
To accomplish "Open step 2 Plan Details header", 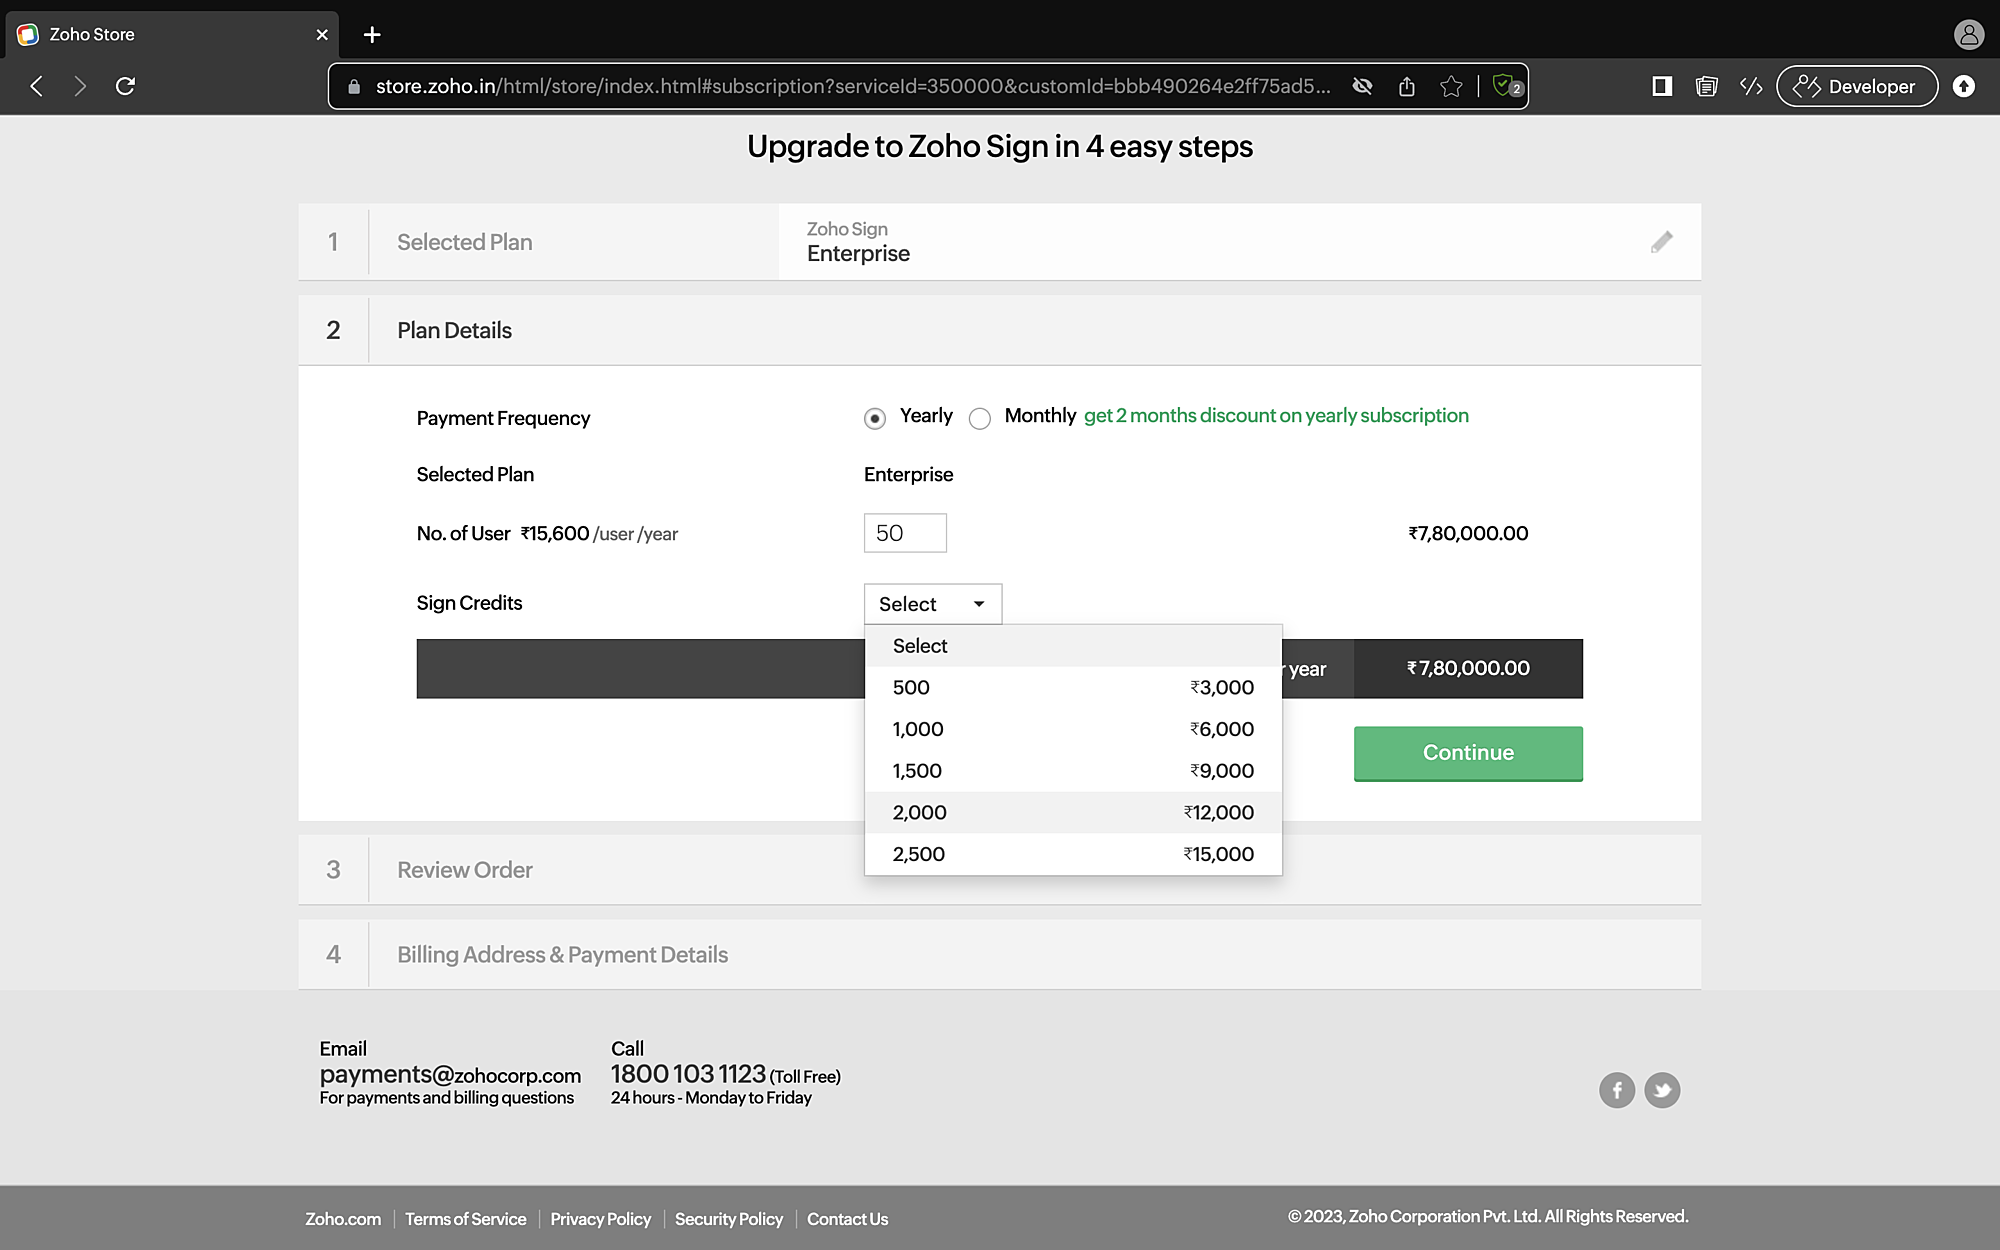I will 1000,330.
